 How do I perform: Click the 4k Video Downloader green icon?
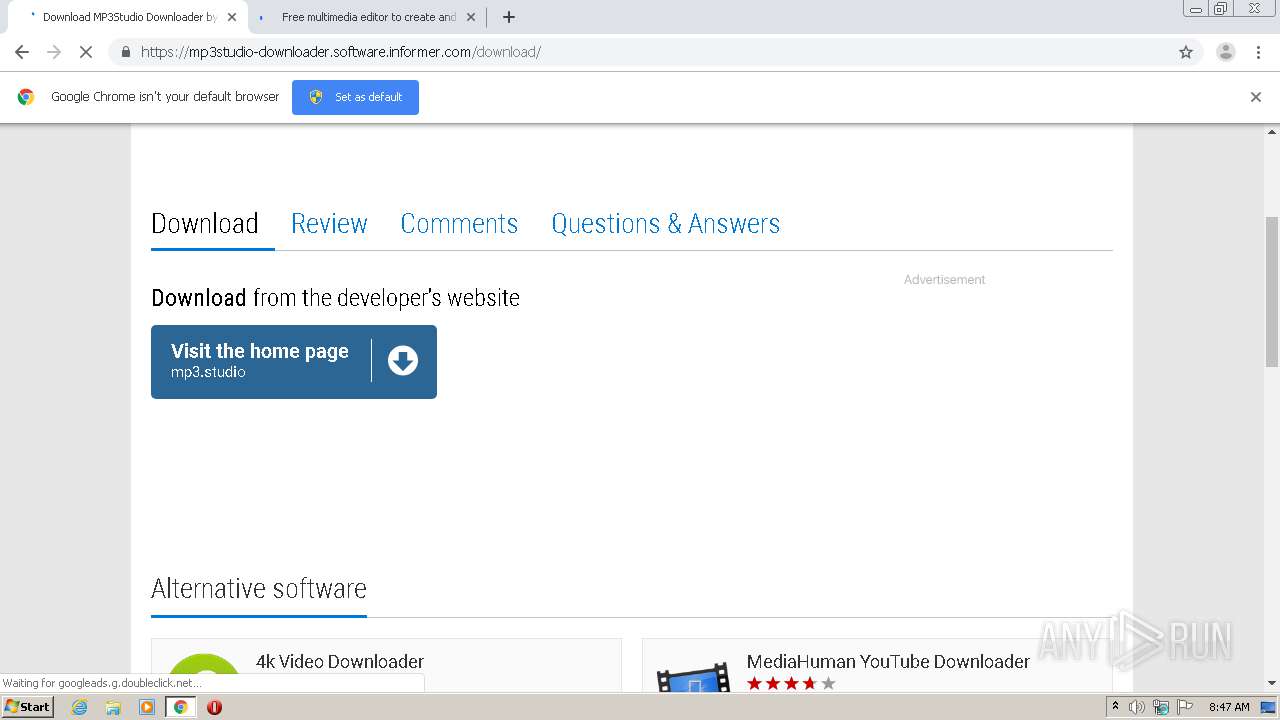pyautogui.click(x=204, y=672)
